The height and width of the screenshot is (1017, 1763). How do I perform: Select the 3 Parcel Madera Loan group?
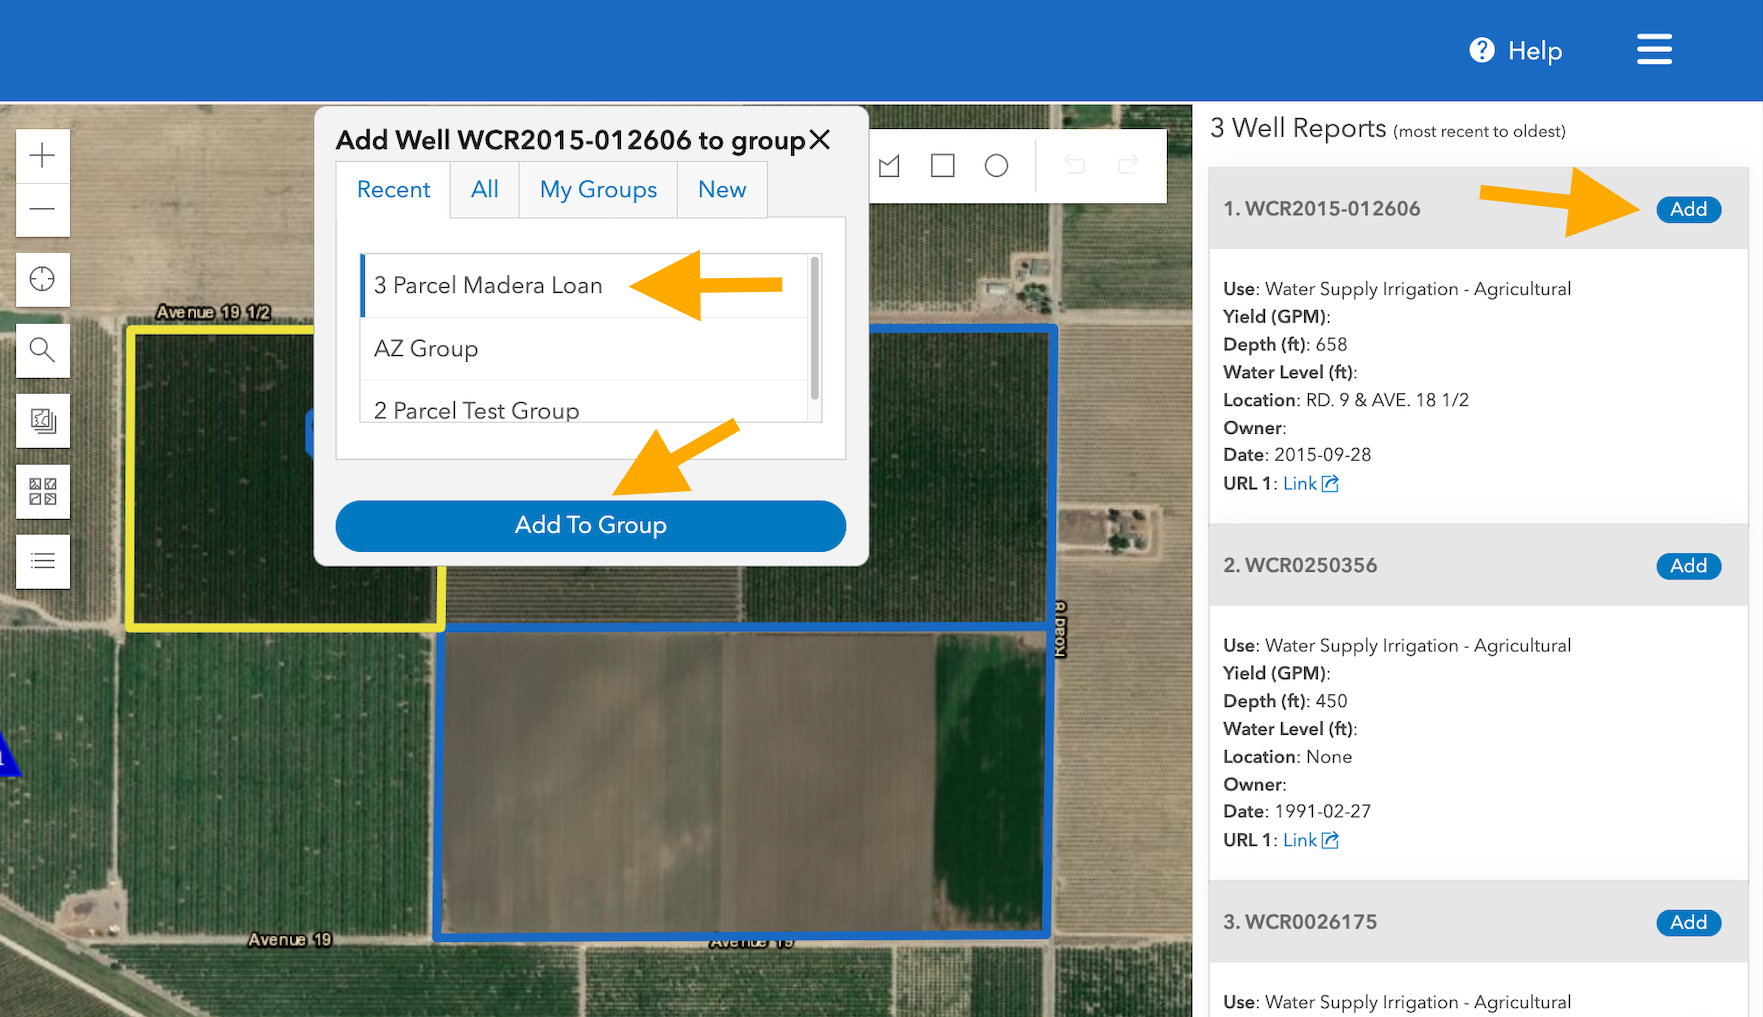(x=488, y=286)
